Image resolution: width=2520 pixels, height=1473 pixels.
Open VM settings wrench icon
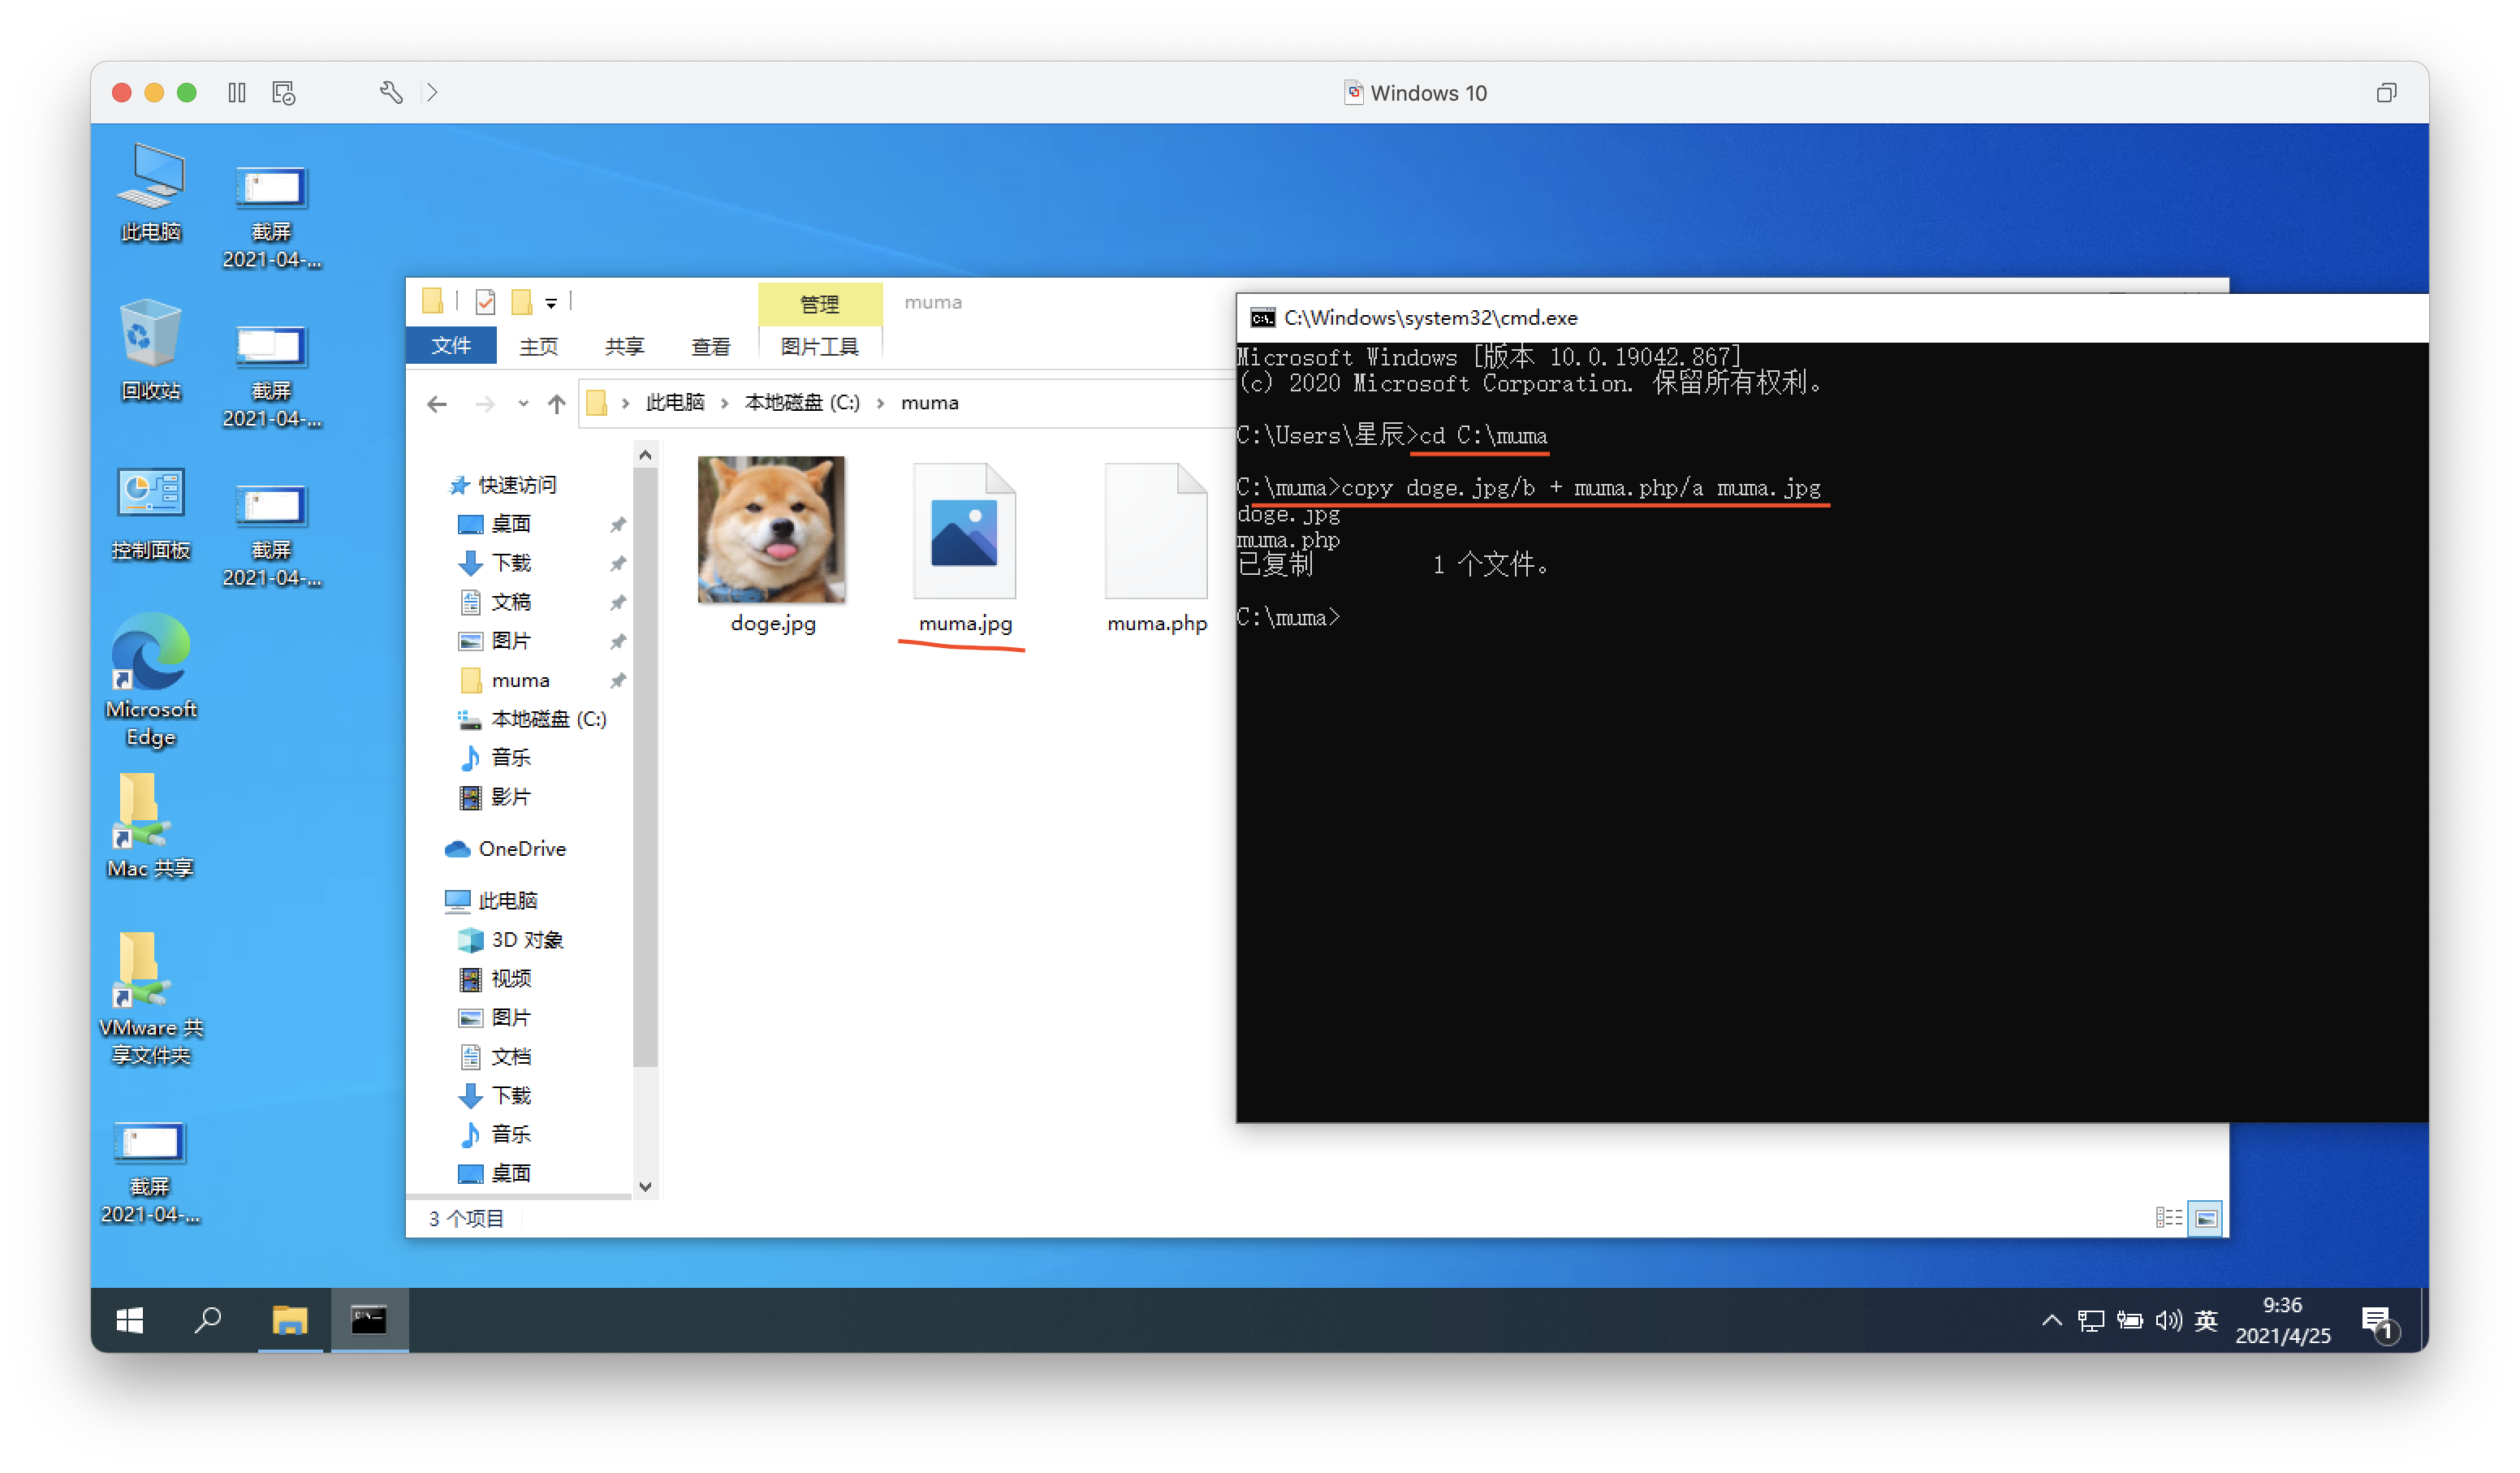pyautogui.click(x=391, y=93)
